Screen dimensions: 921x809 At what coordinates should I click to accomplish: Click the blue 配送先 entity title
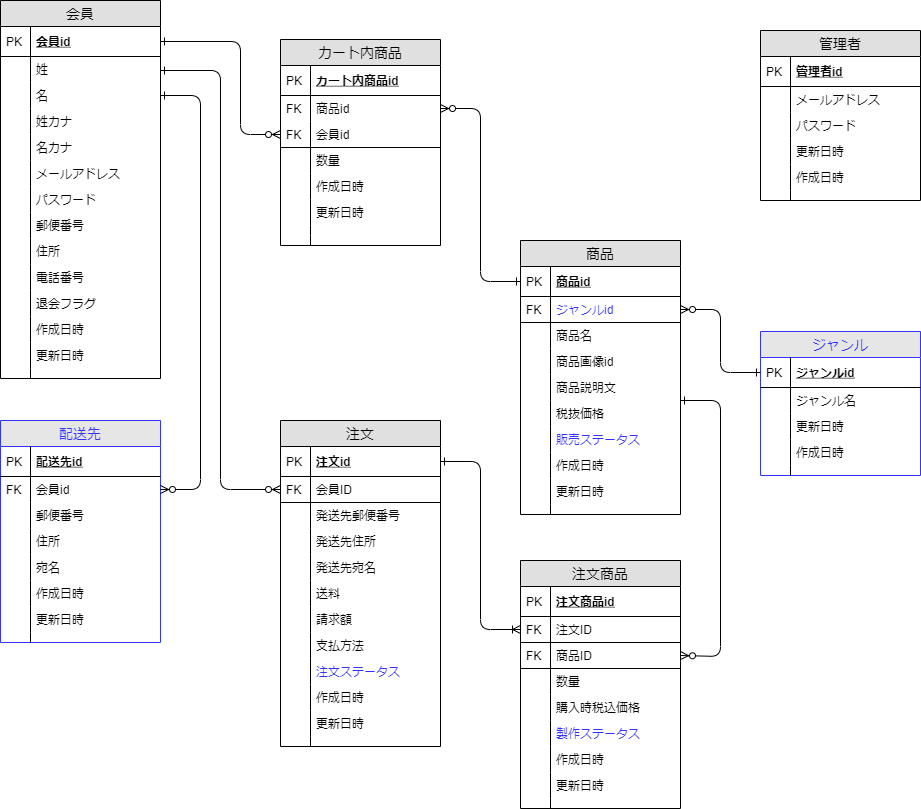81,433
